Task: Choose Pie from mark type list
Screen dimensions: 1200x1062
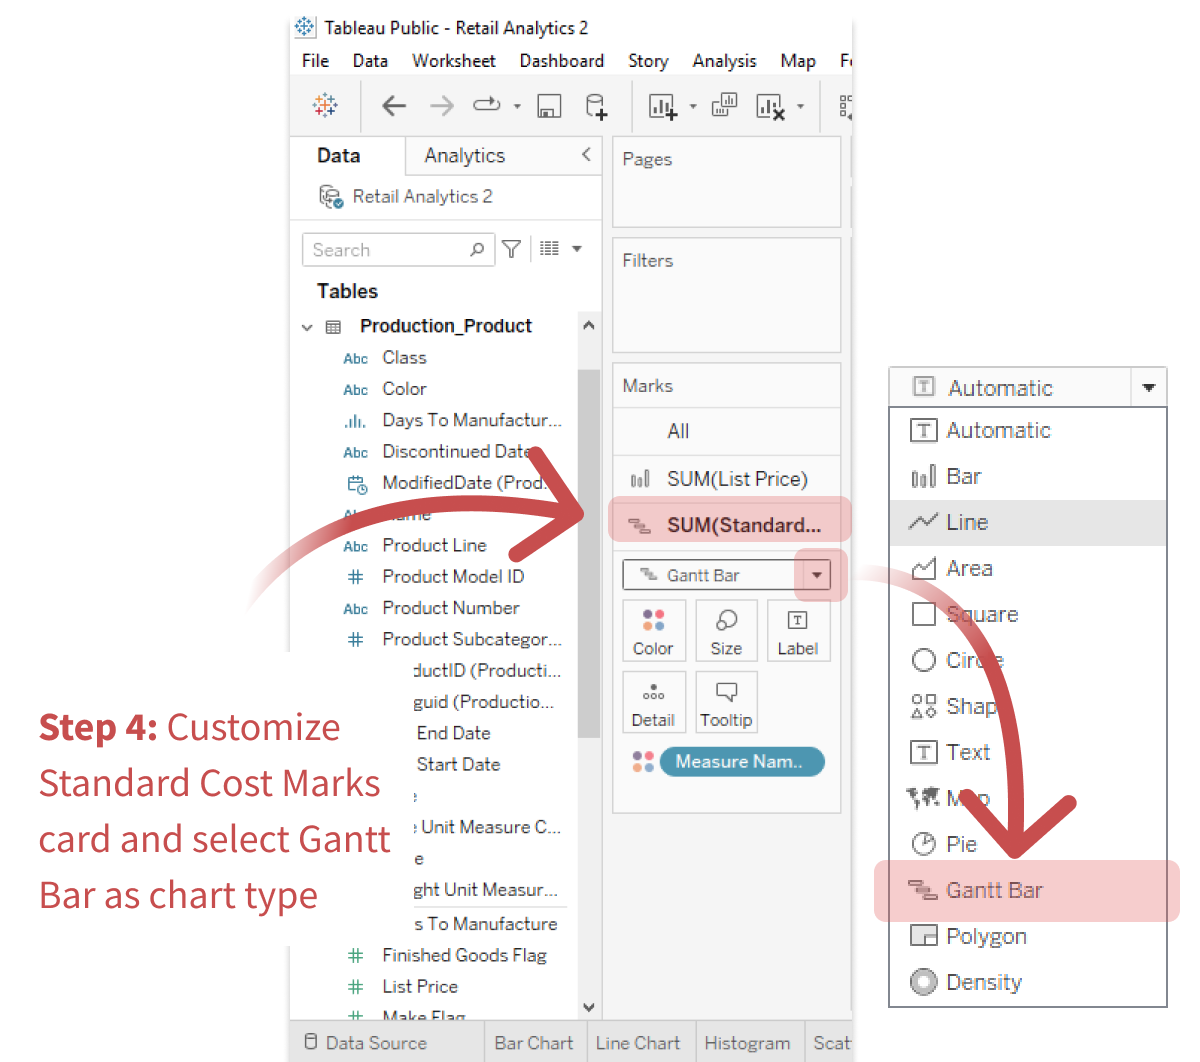Action: [1028, 844]
